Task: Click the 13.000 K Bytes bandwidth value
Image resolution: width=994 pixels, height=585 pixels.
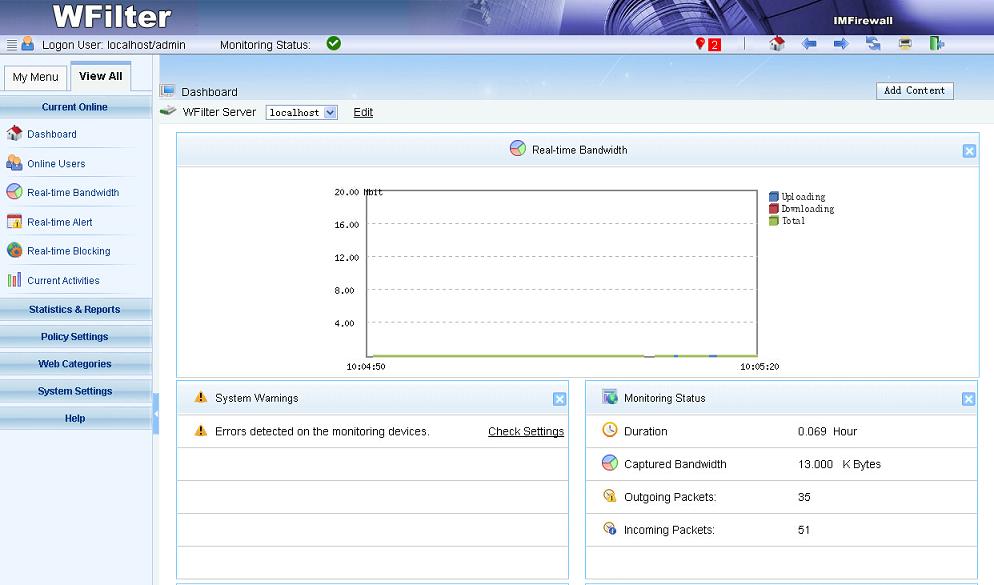Action: click(839, 464)
